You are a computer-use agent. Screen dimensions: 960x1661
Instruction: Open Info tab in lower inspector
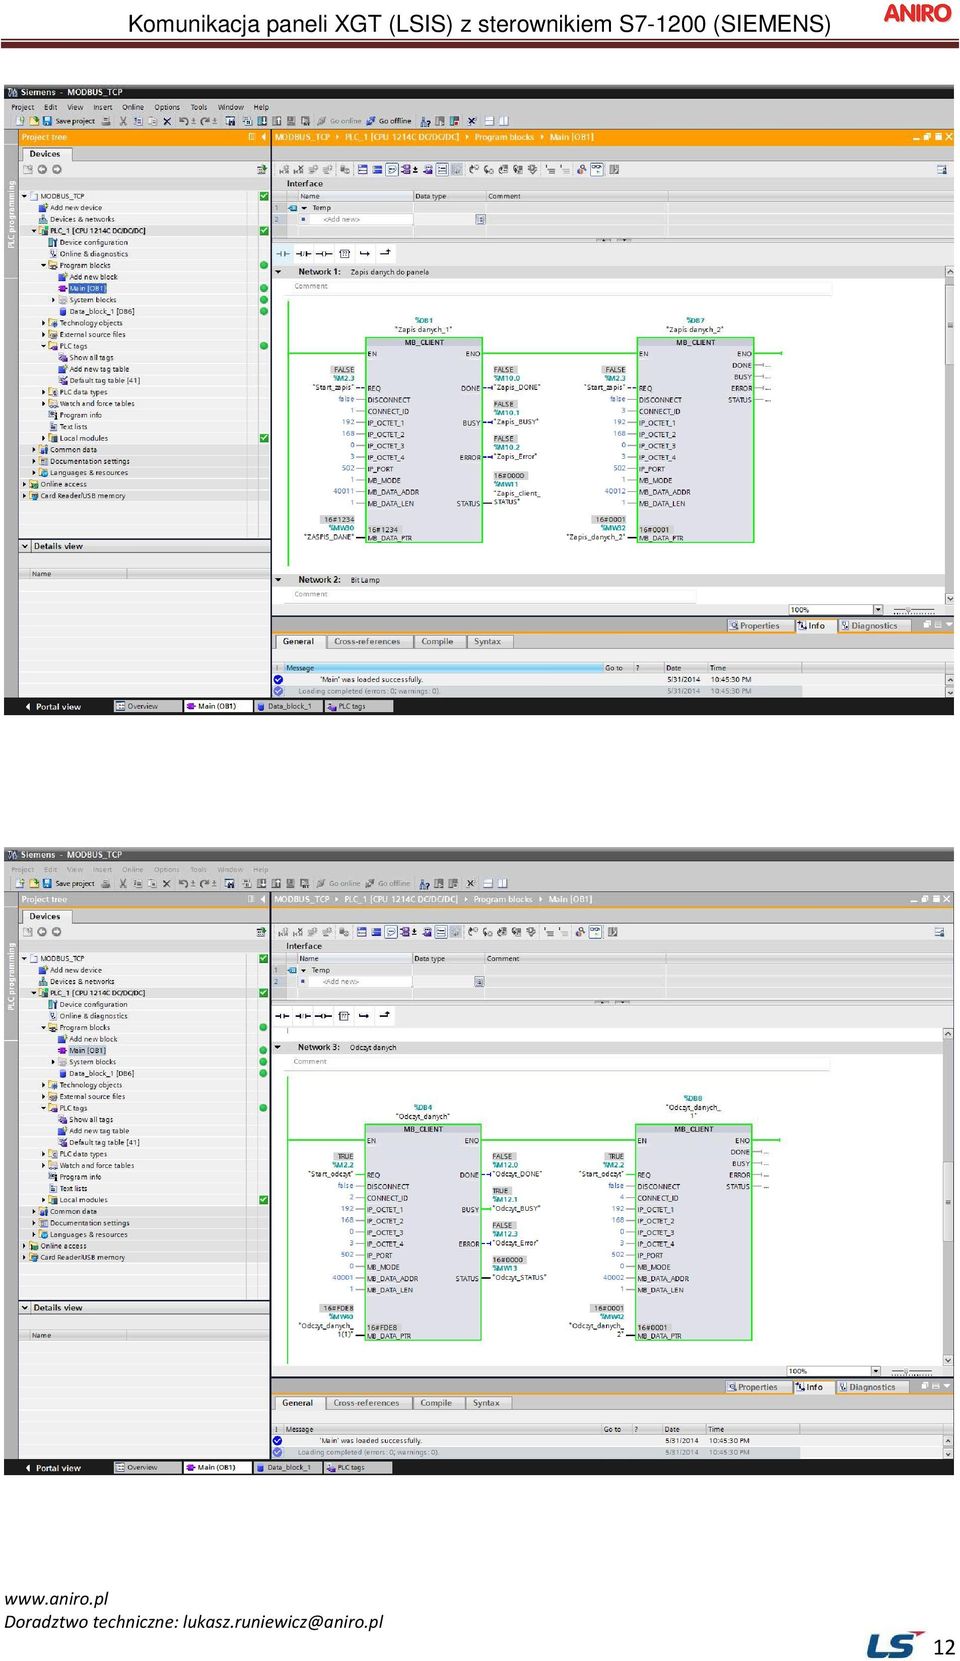(814, 1387)
